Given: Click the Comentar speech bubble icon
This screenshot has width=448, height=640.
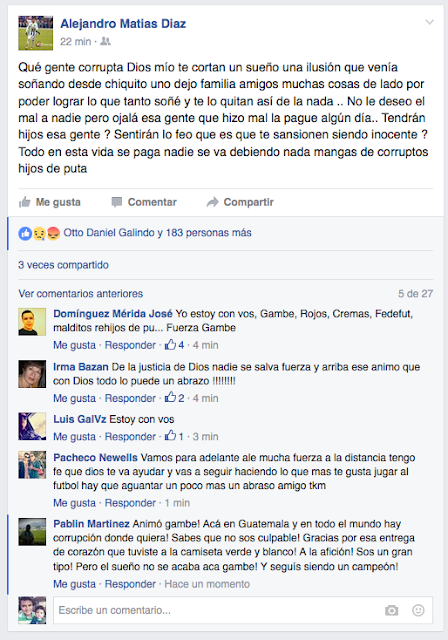Looking at the screenshot, I should point(117,202).
